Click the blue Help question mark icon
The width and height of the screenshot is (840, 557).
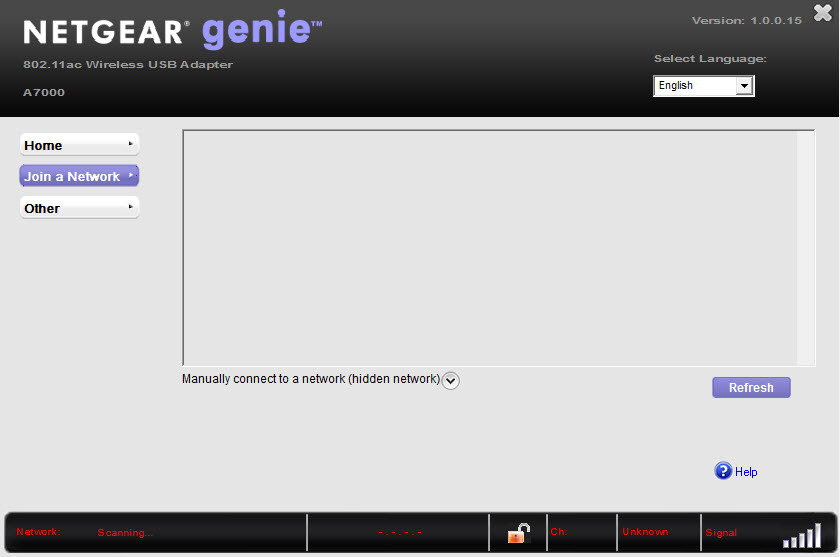pyautogui.click(x=723, y=471)
